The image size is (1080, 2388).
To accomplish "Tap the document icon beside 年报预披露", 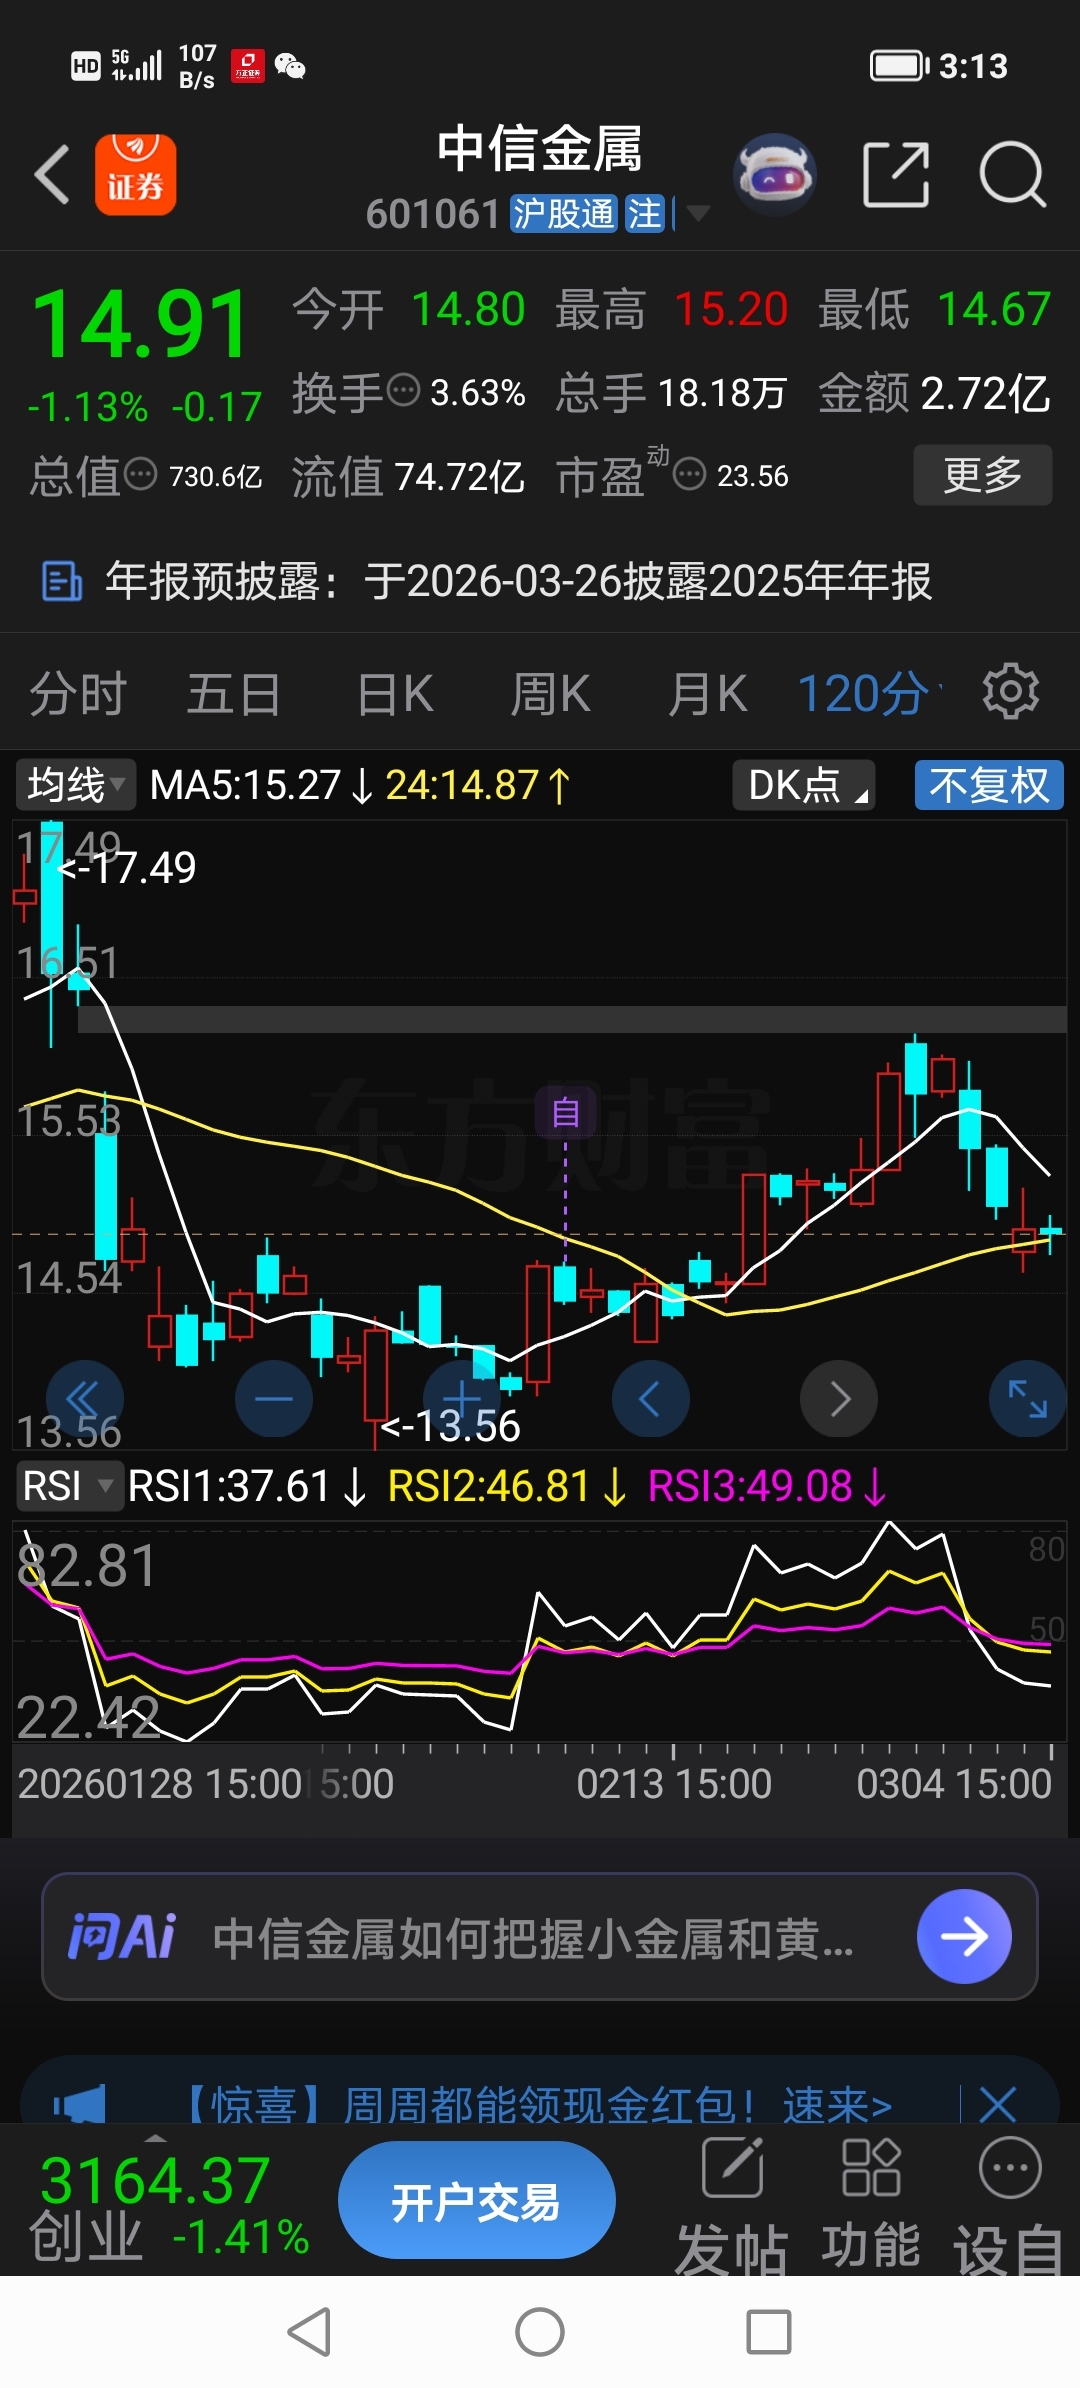I will (x=62, y=581).
